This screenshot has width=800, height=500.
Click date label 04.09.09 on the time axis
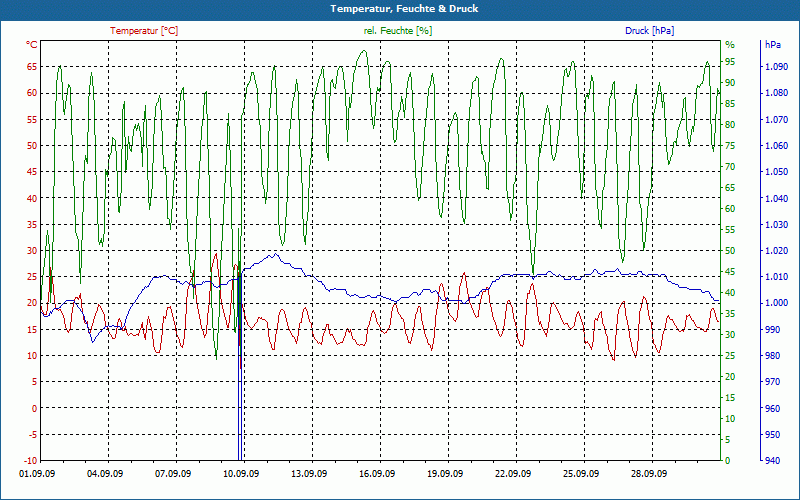(x=105, y=473)
